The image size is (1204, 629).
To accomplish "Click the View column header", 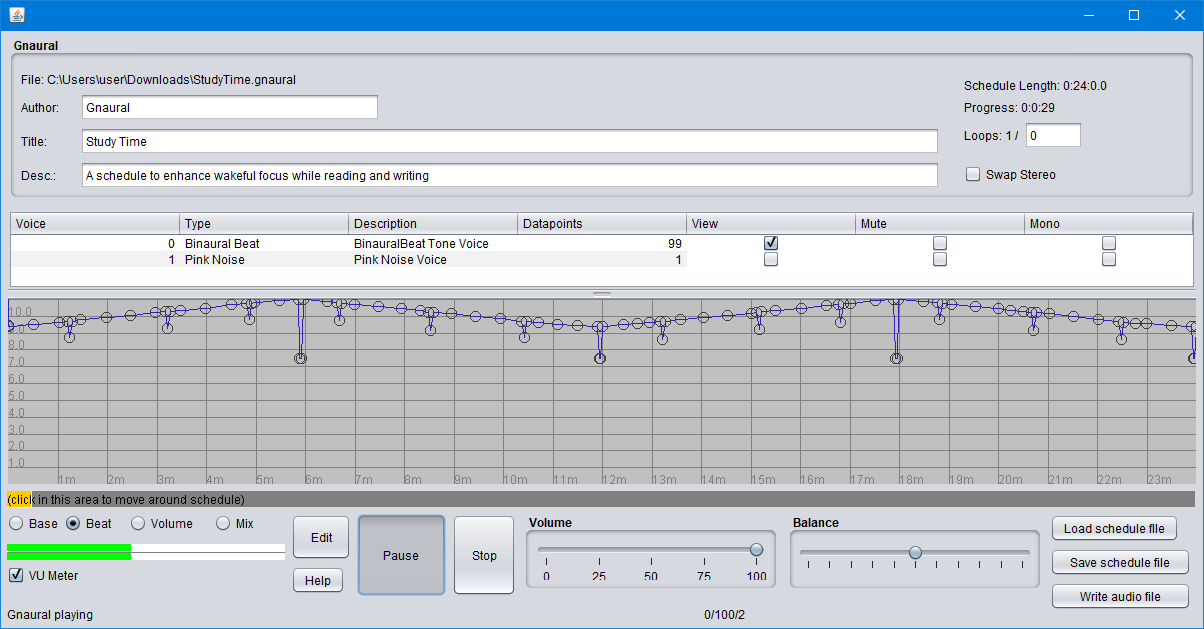I will (x=771, y=224).
